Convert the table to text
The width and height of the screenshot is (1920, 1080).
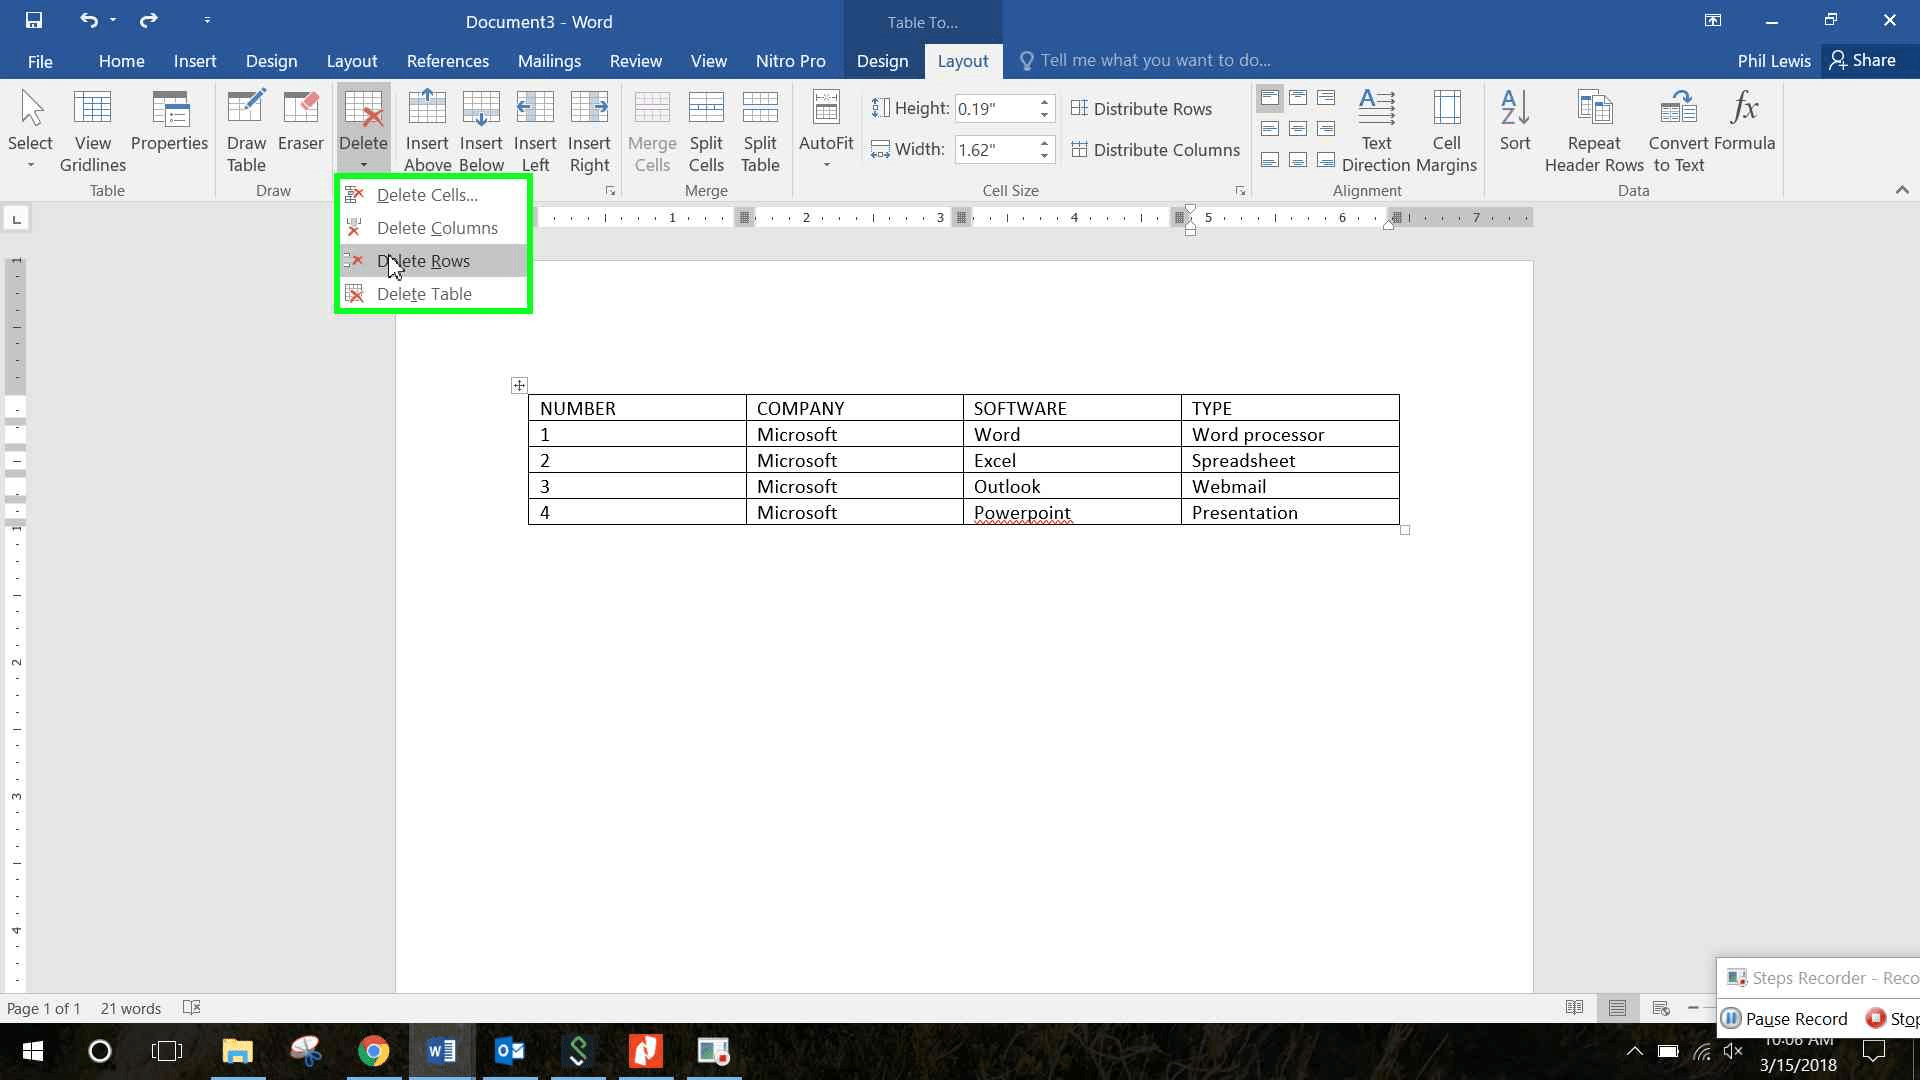1678,128
